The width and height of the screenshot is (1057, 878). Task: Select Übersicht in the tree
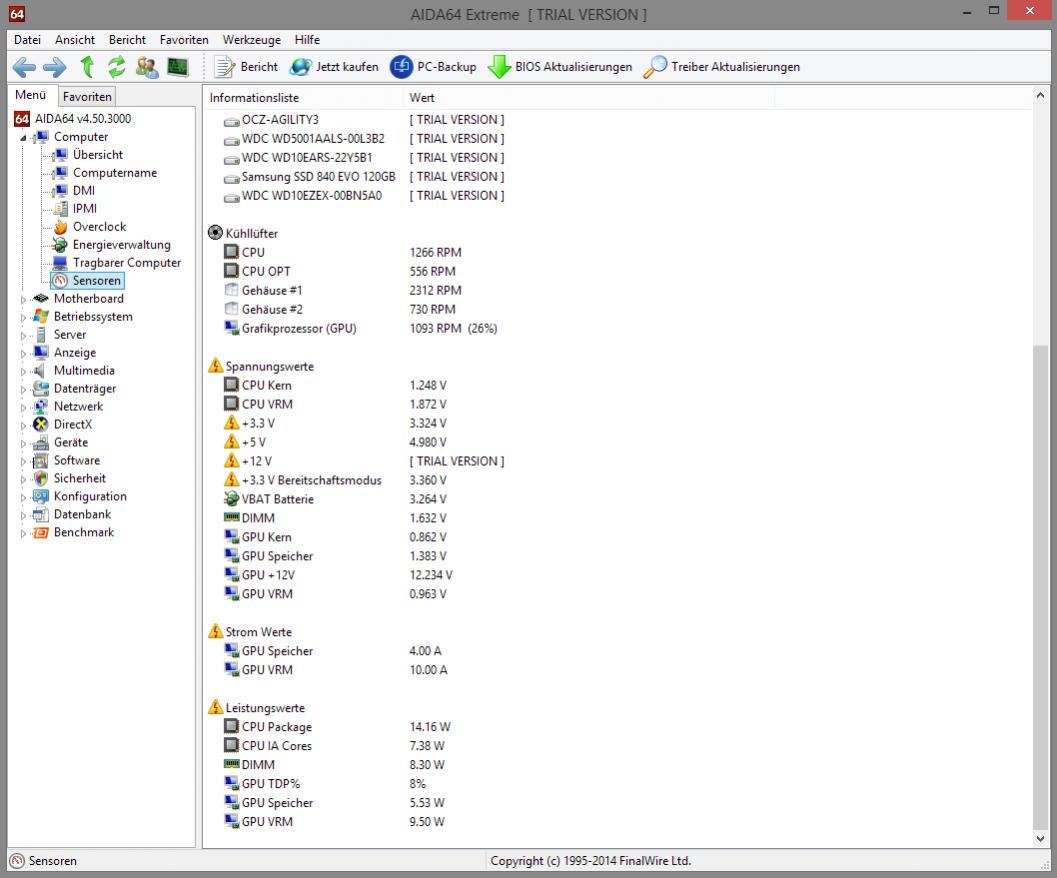(88, 154)
